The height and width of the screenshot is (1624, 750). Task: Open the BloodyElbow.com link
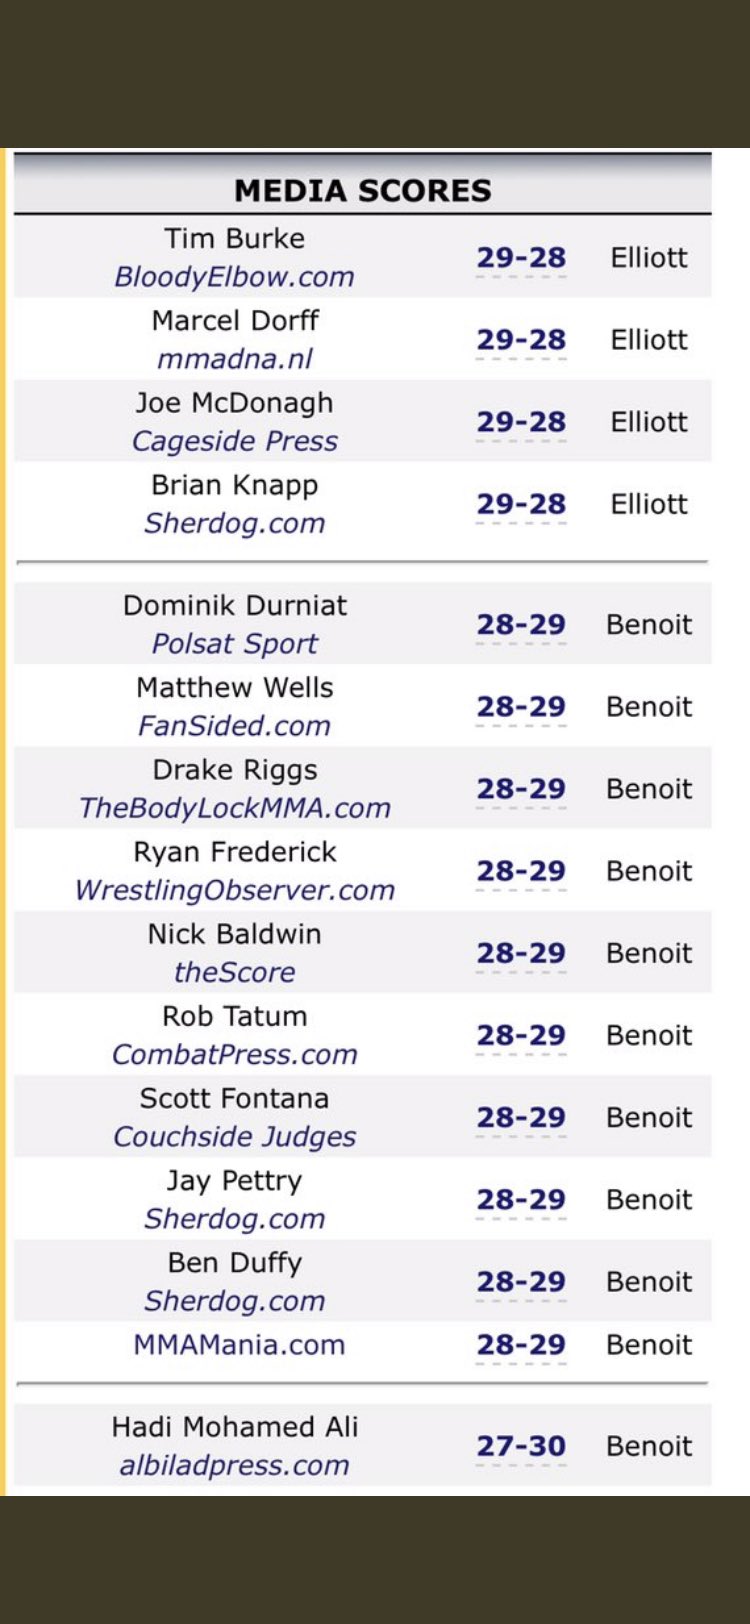235,277
